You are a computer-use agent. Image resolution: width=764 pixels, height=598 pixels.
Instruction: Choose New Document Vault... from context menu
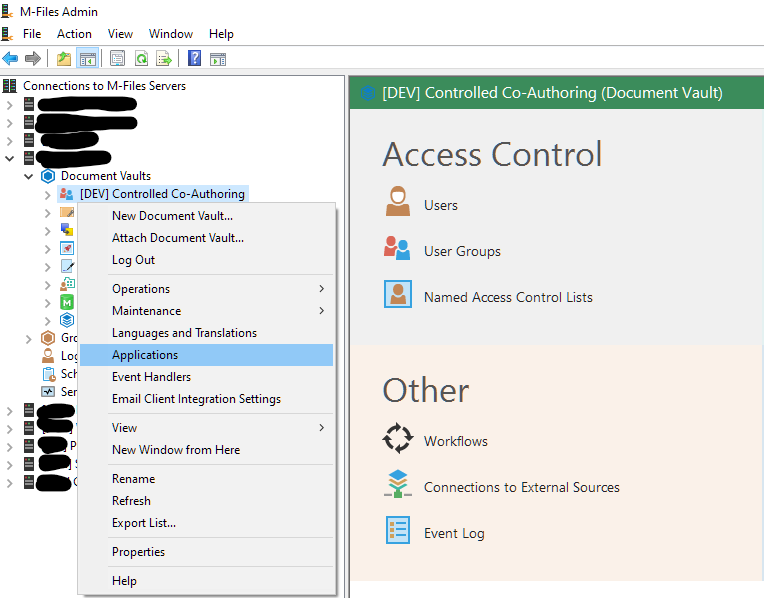(x=207, y=215)
